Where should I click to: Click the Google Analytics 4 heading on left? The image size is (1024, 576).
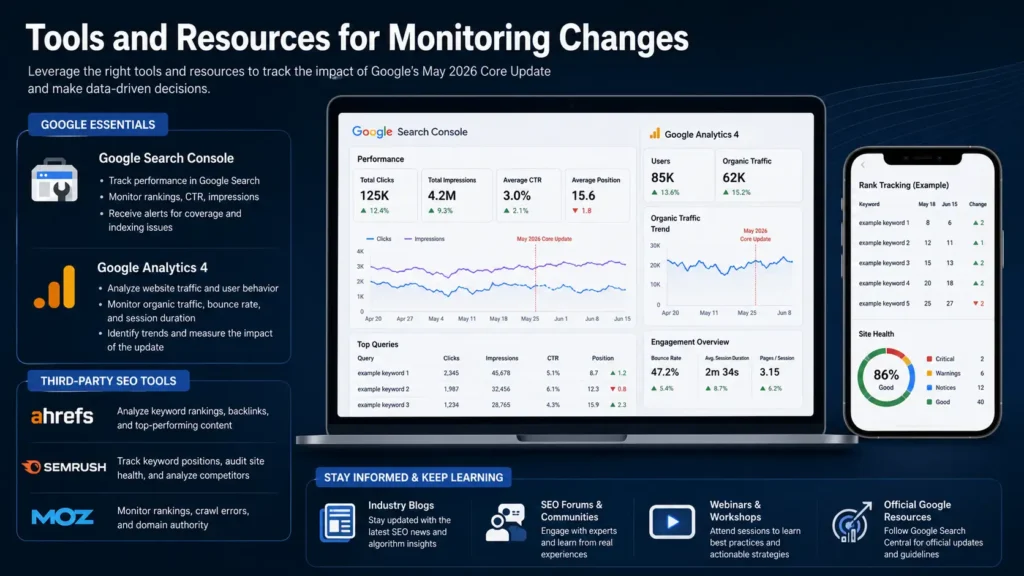tap(152, 267)
